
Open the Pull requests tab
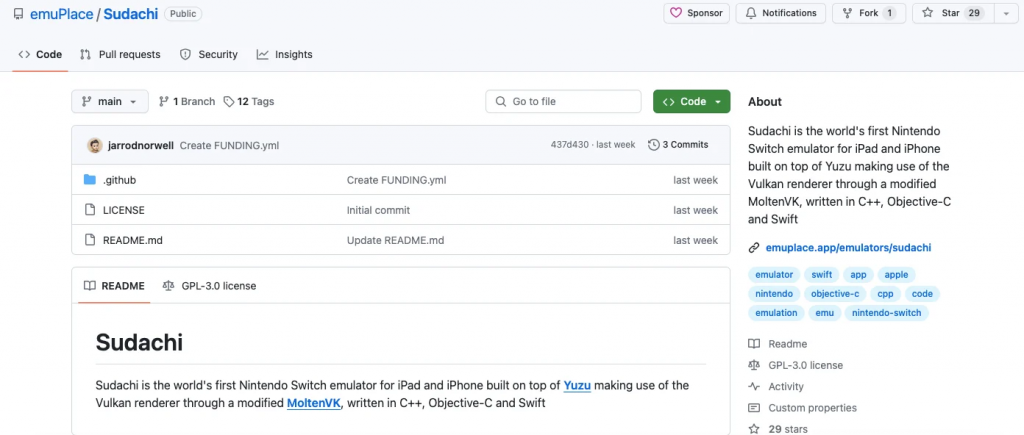[120, 54]
